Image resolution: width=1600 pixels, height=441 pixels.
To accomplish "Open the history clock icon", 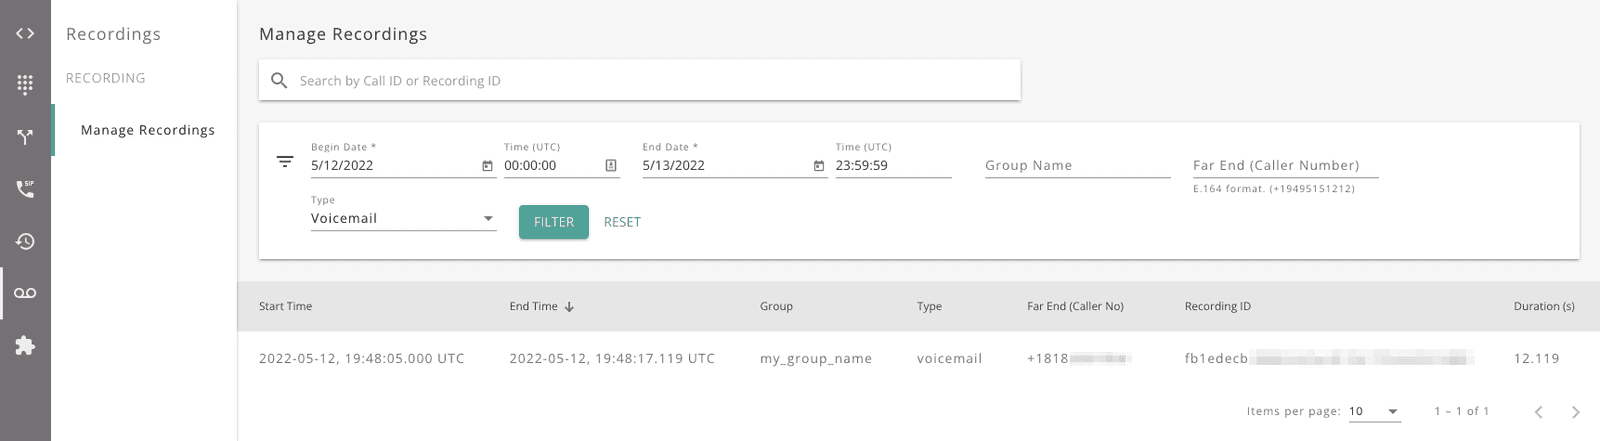I will (x=25, y=241).
